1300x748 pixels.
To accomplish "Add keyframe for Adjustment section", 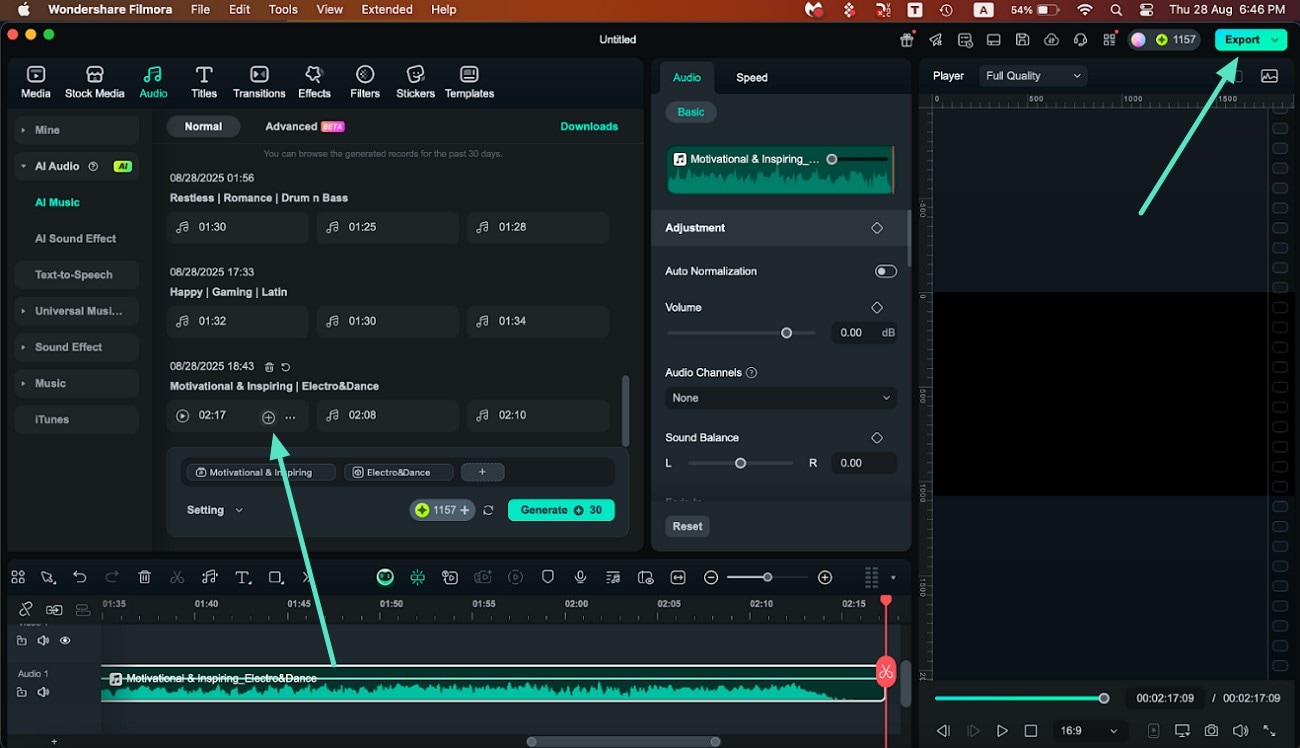I will click(877, 228).
